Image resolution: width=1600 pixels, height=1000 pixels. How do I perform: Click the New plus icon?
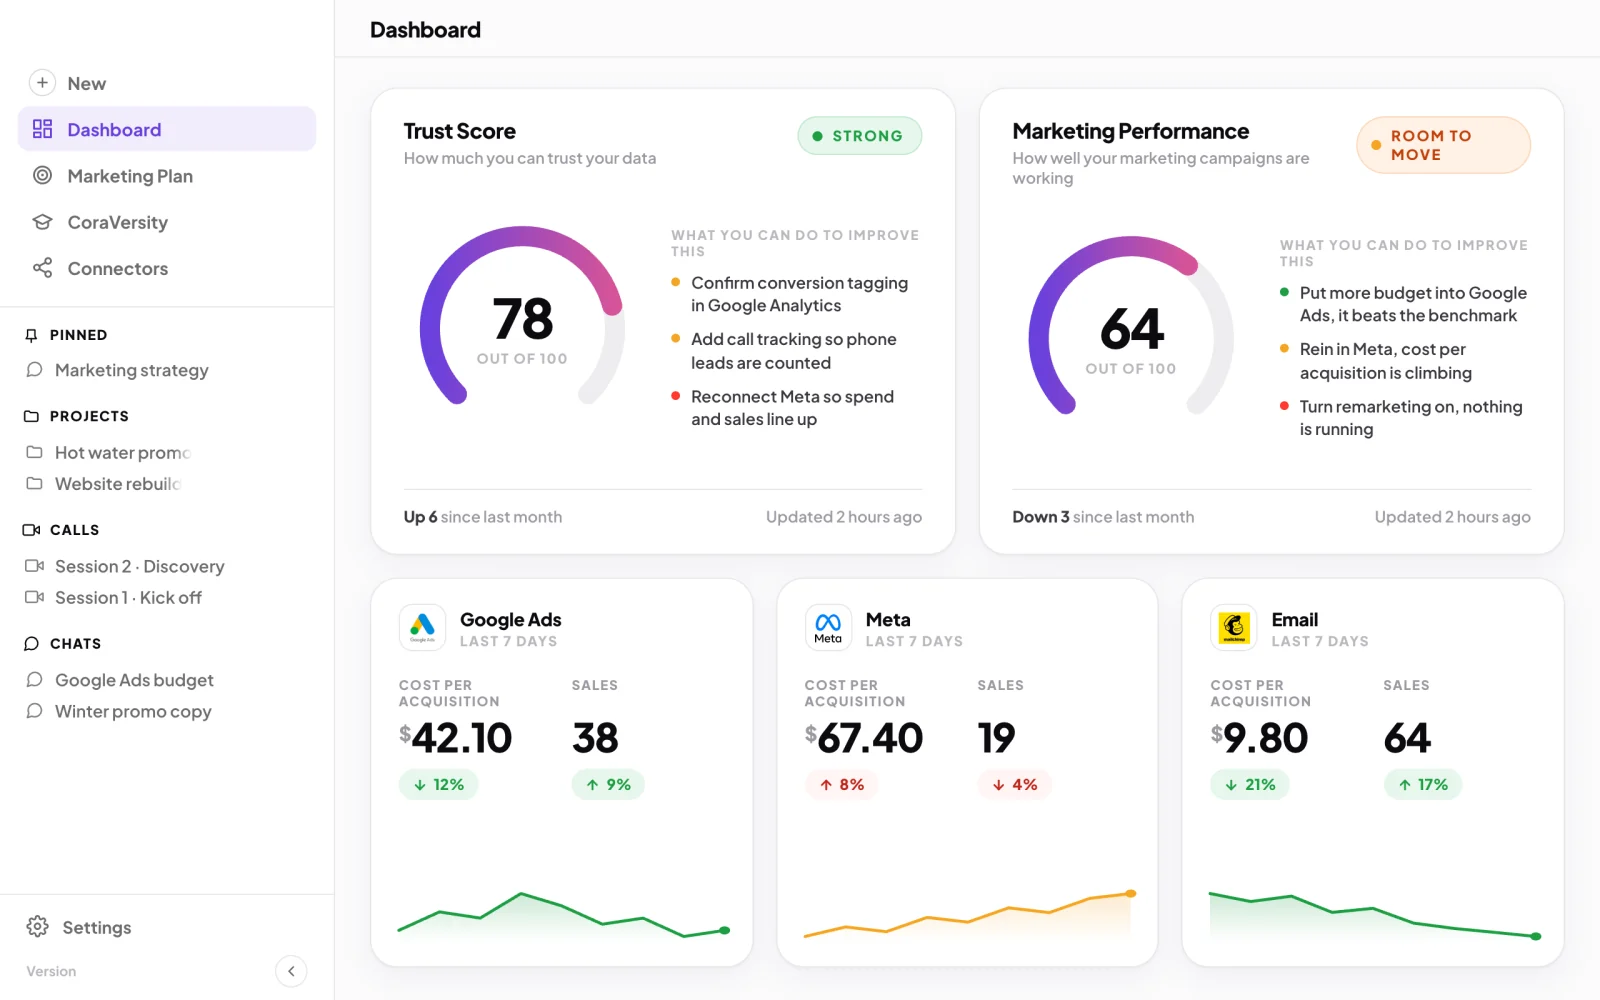[42, 83]
